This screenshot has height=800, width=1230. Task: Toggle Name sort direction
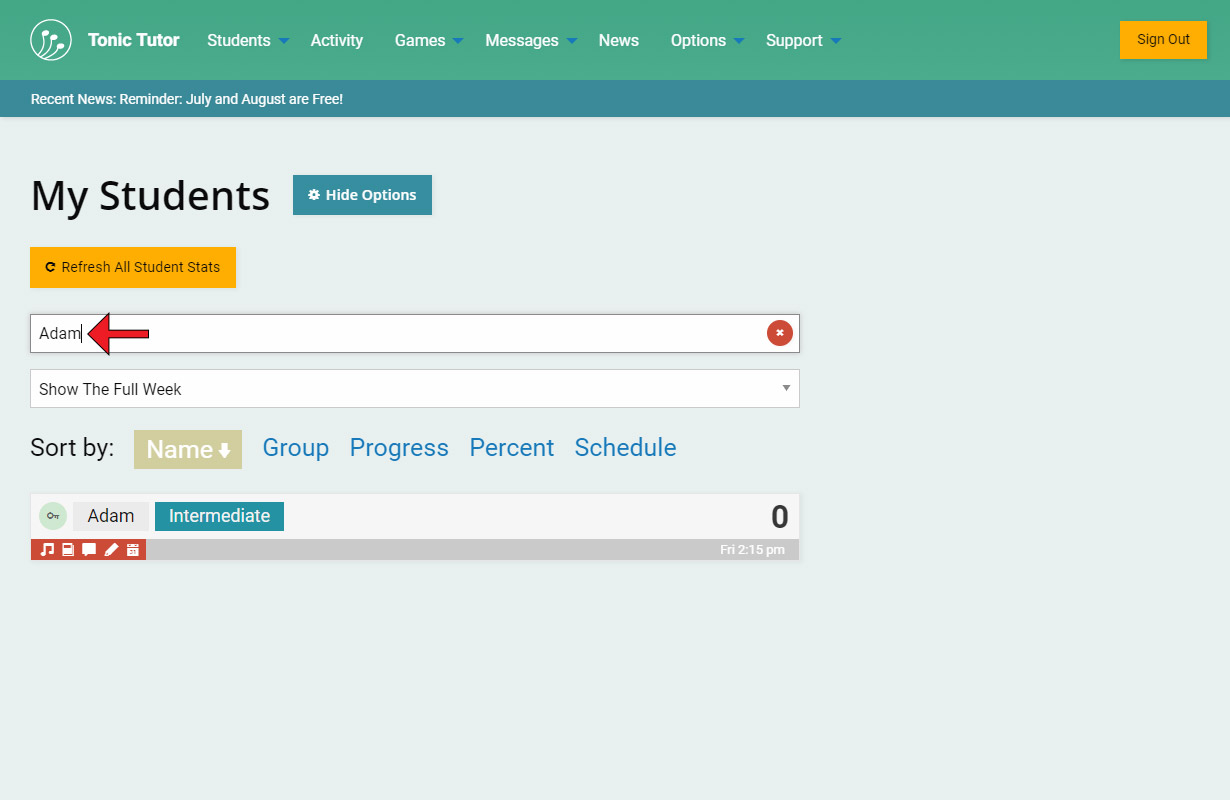pyautogui.click(x=188, y=449)
